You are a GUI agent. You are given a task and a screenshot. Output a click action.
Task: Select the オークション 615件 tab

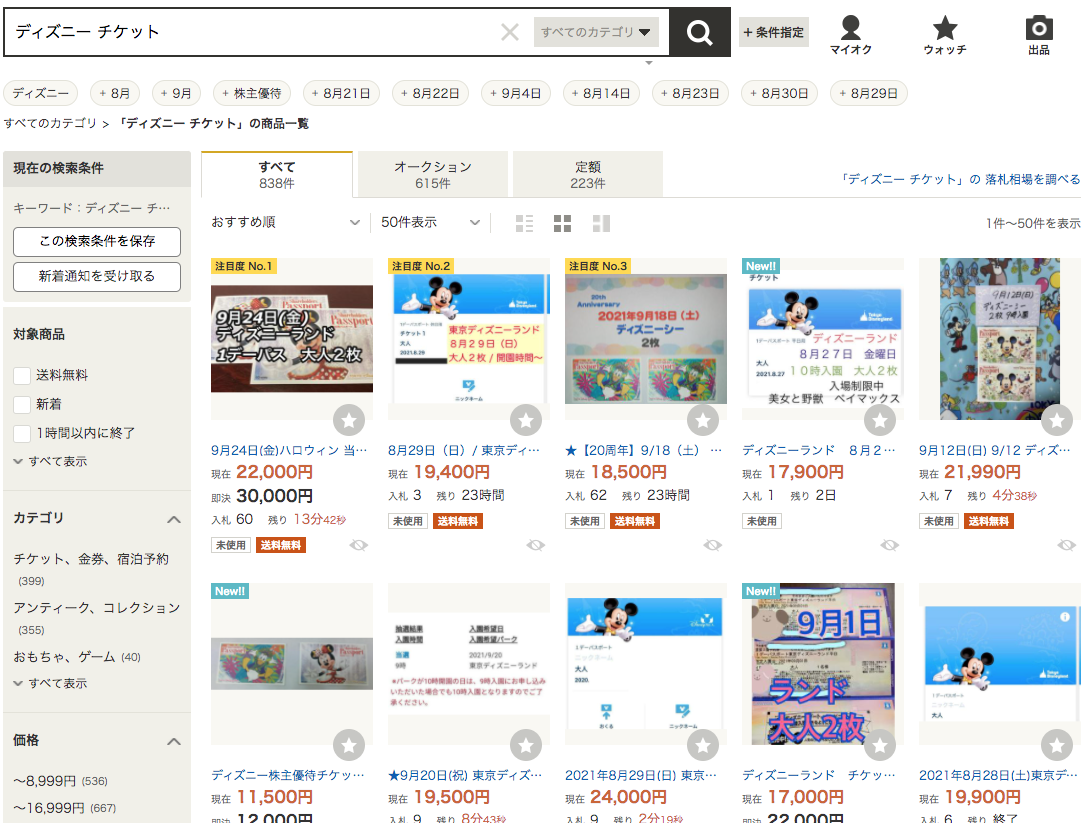tap(433, 175)
